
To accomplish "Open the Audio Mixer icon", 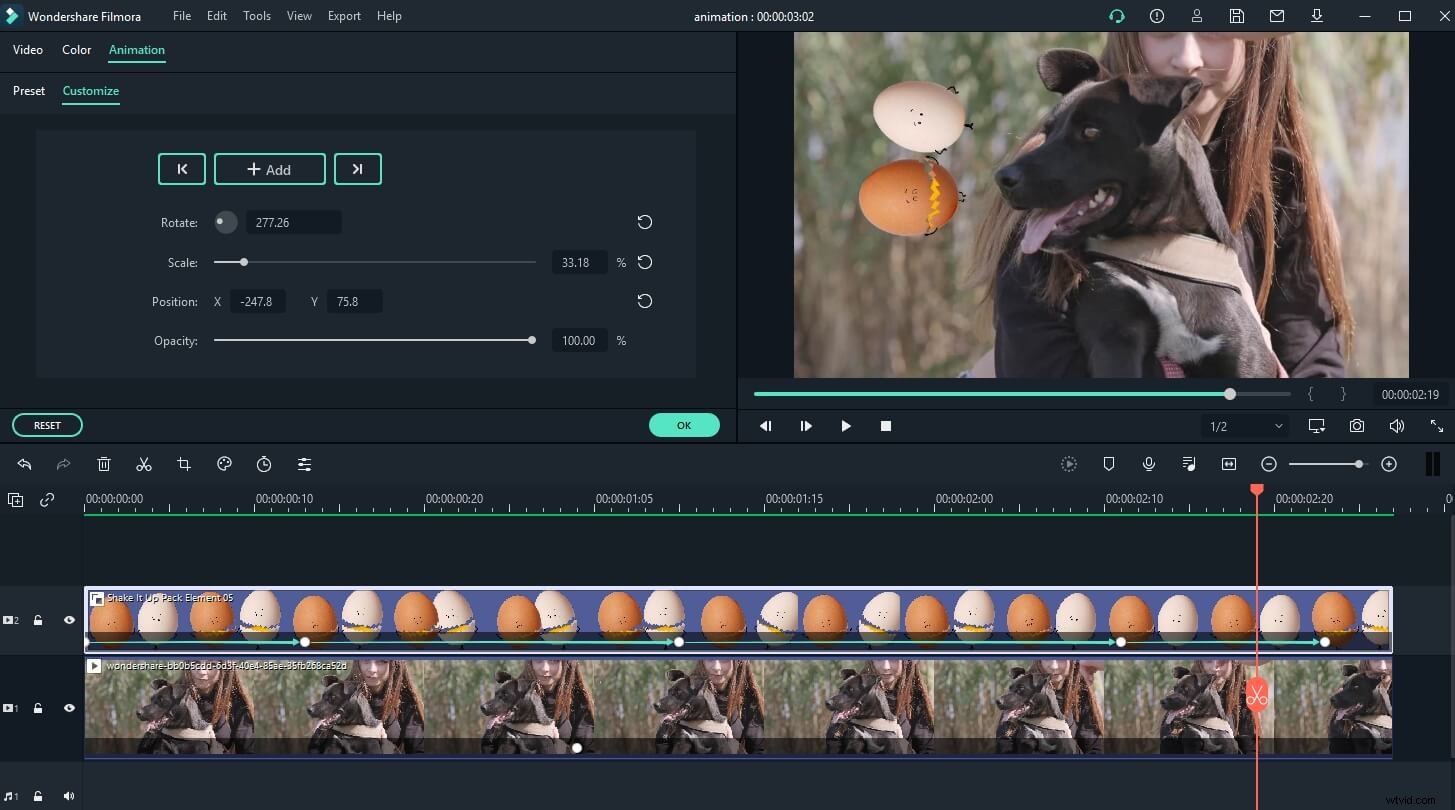I will [1188, 463].
